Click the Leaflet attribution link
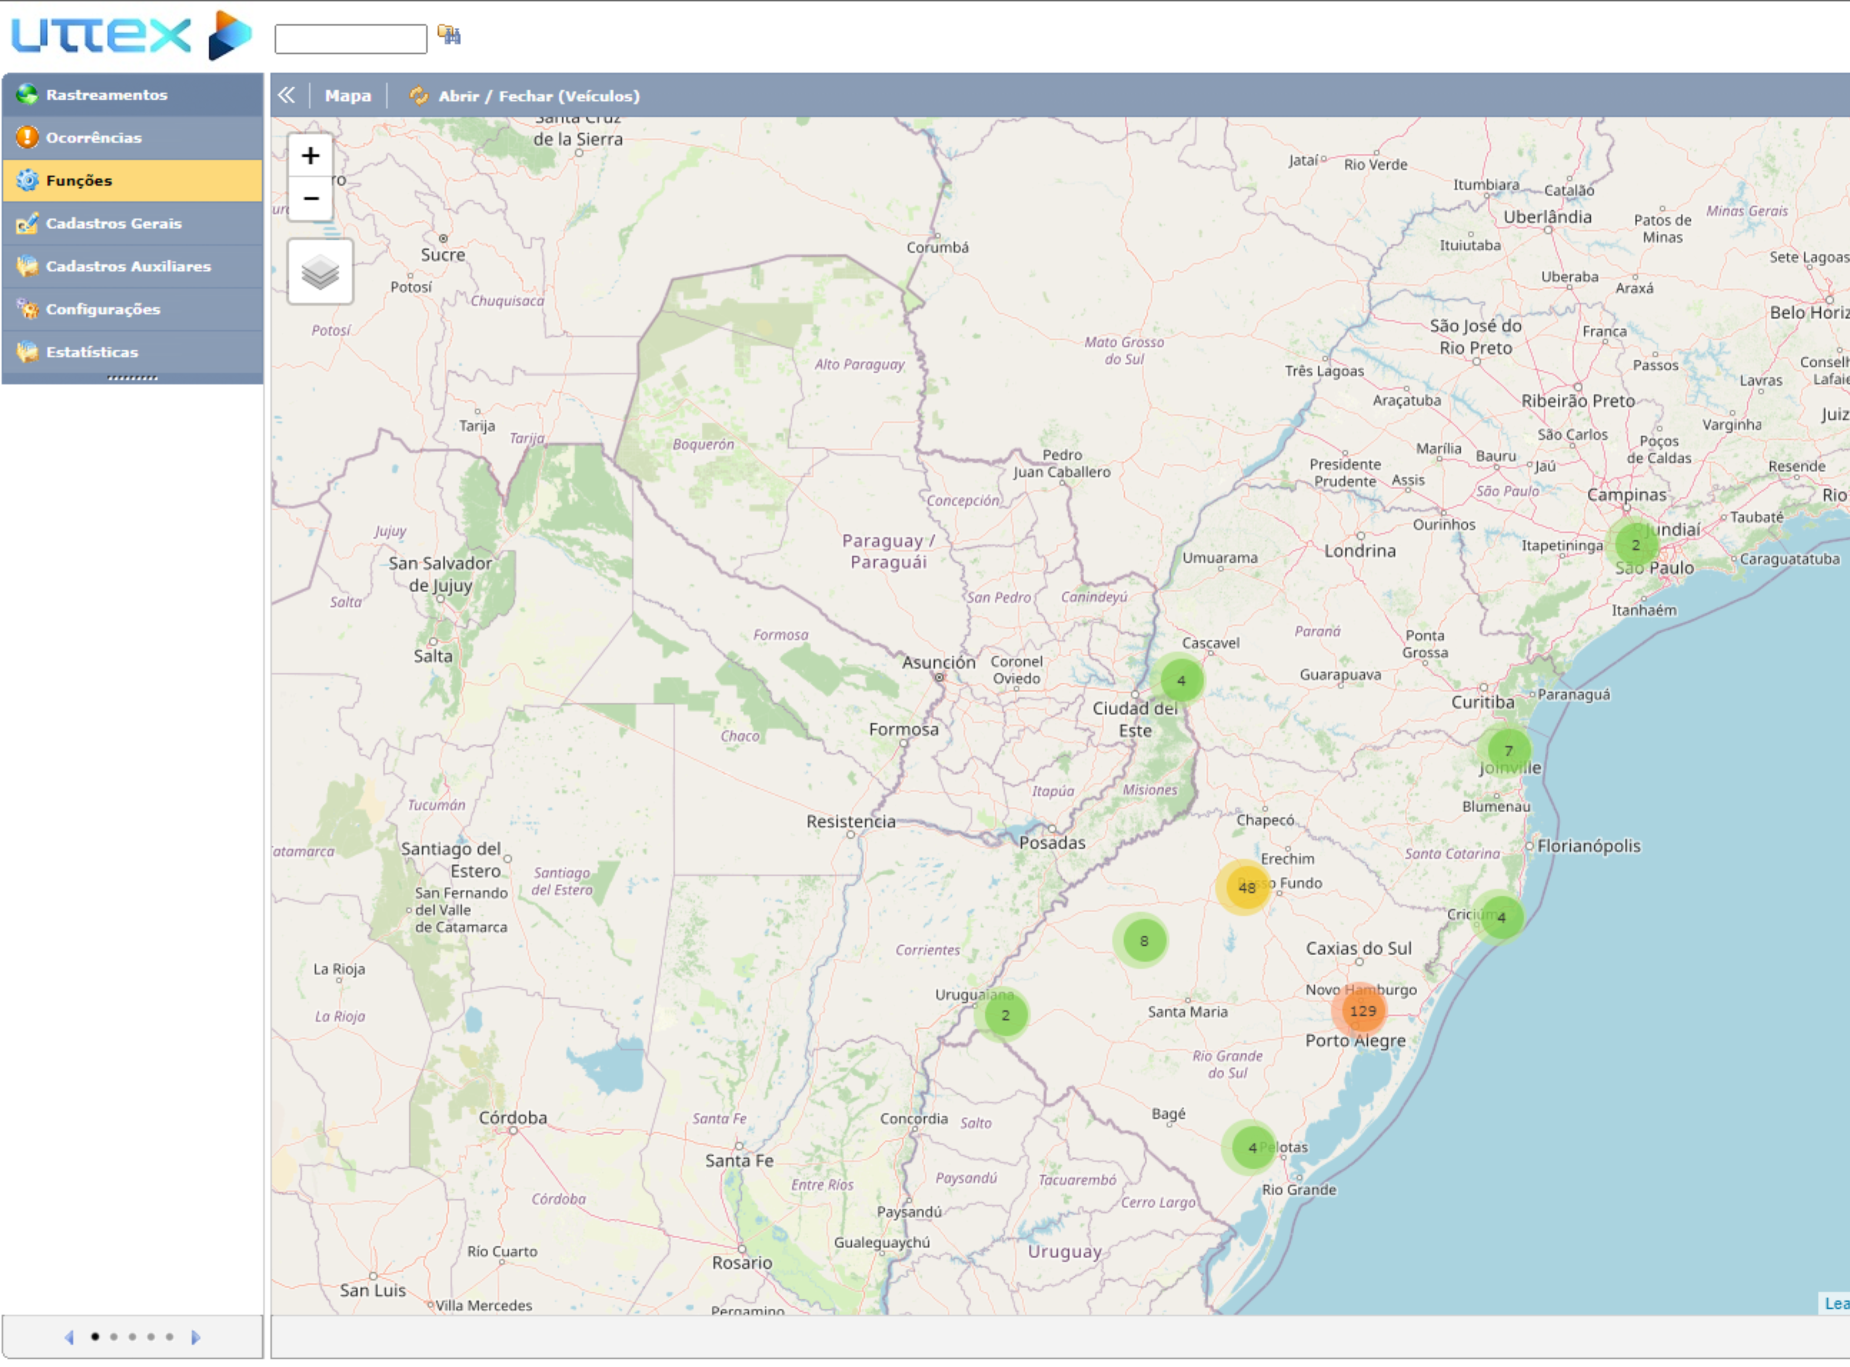The height and width of the screenshot is (1367, 1850). coord(1836,1304)
